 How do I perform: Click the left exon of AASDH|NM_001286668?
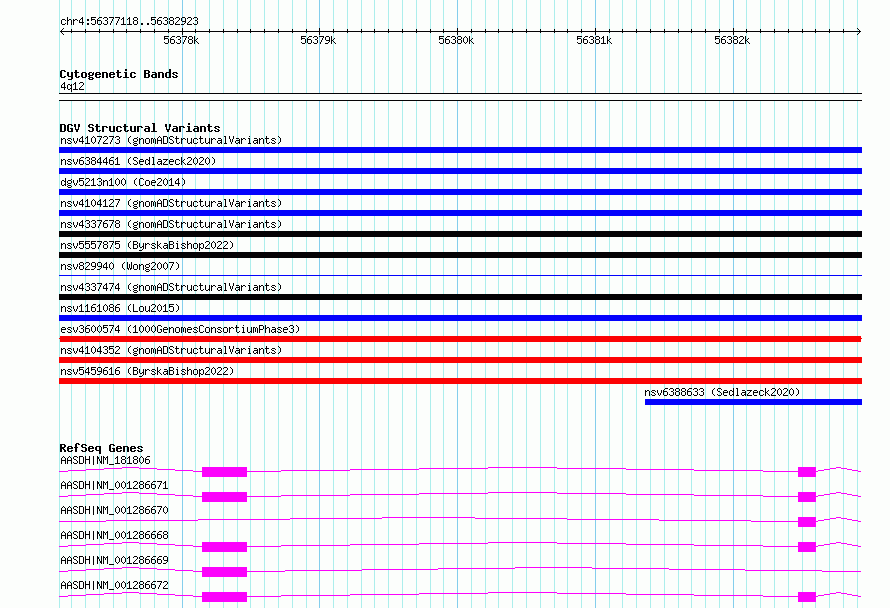coord(225,547)
